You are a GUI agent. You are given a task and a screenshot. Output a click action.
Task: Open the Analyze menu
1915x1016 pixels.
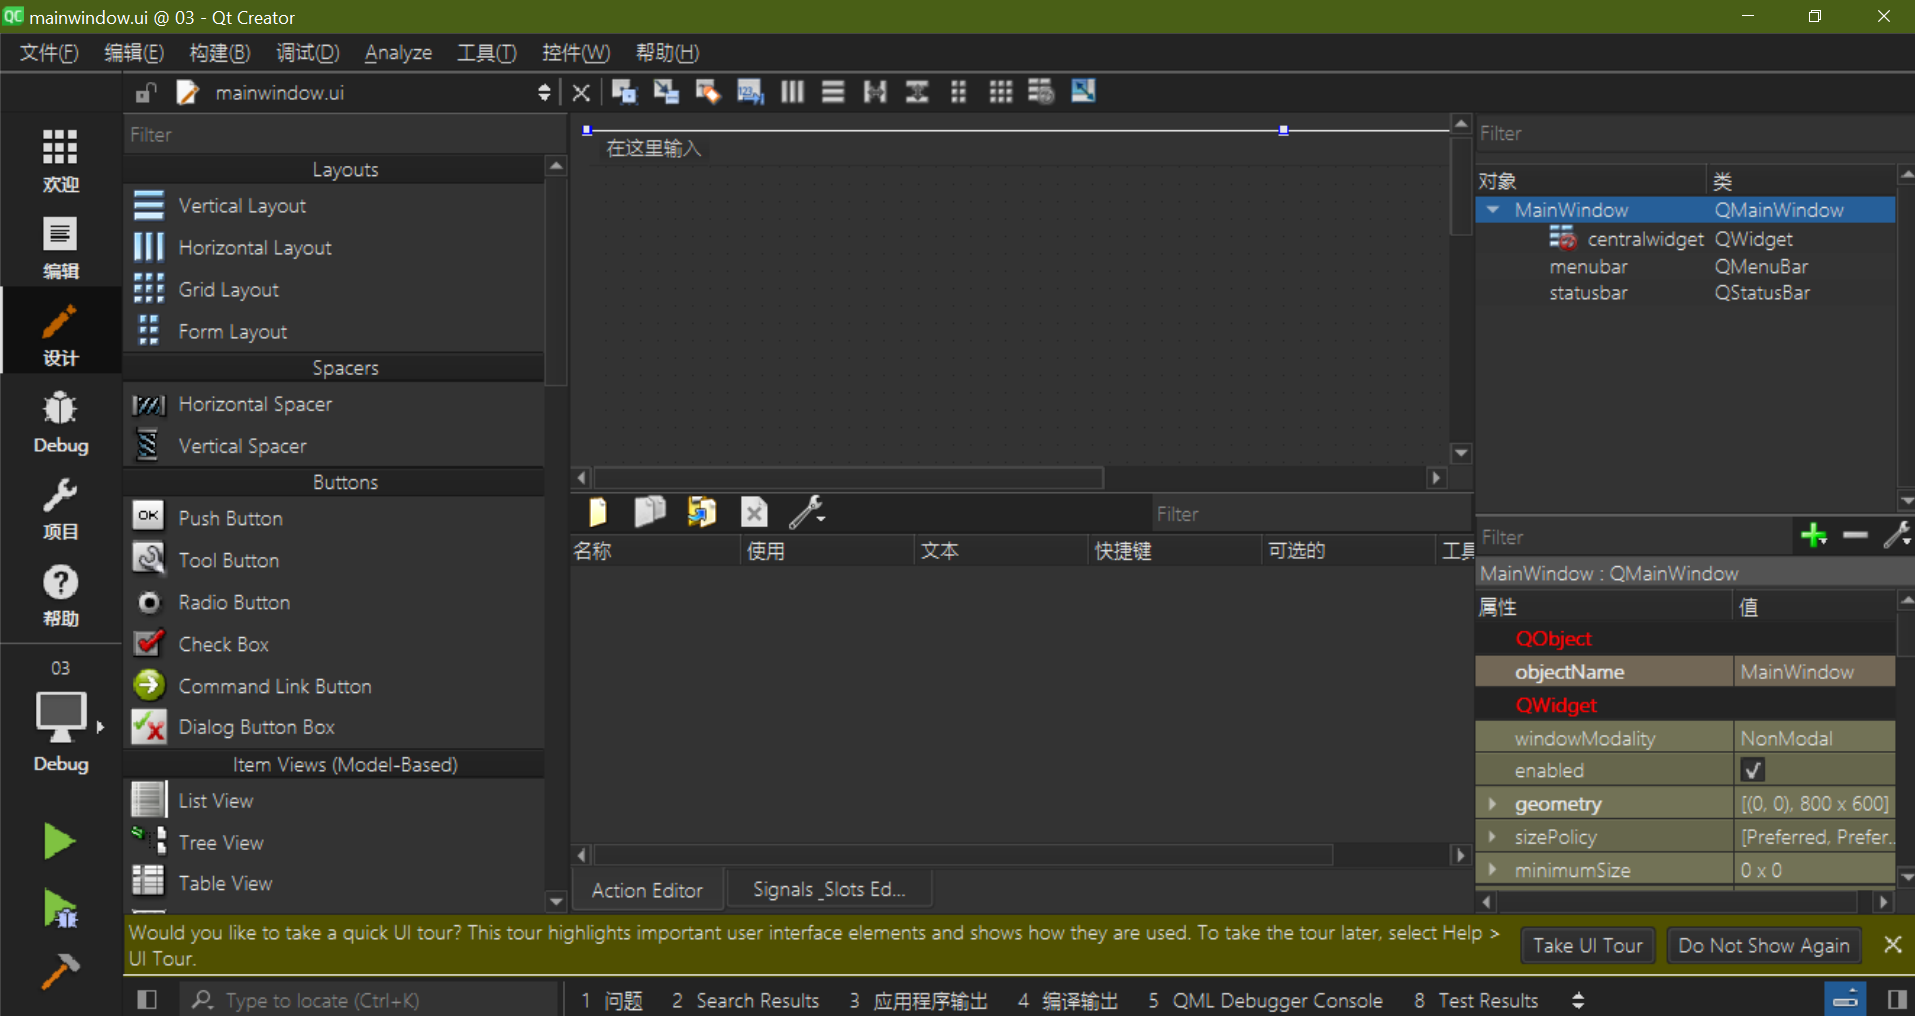[398, 53]
